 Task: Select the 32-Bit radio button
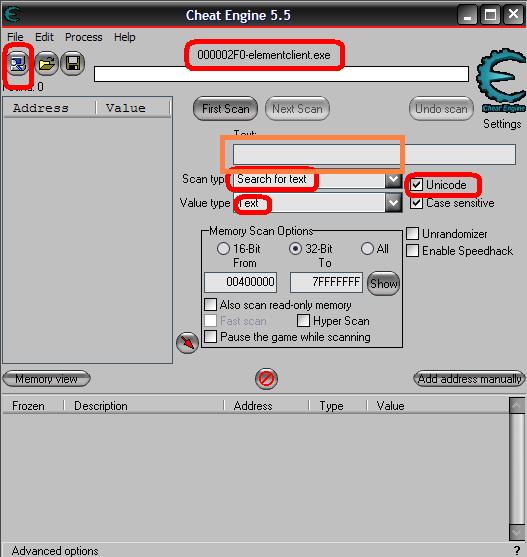295,248
